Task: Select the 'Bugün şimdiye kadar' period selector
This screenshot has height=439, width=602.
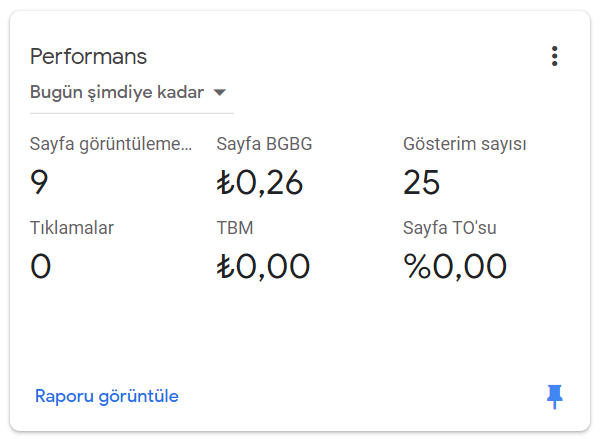Action: pos(132,93)
